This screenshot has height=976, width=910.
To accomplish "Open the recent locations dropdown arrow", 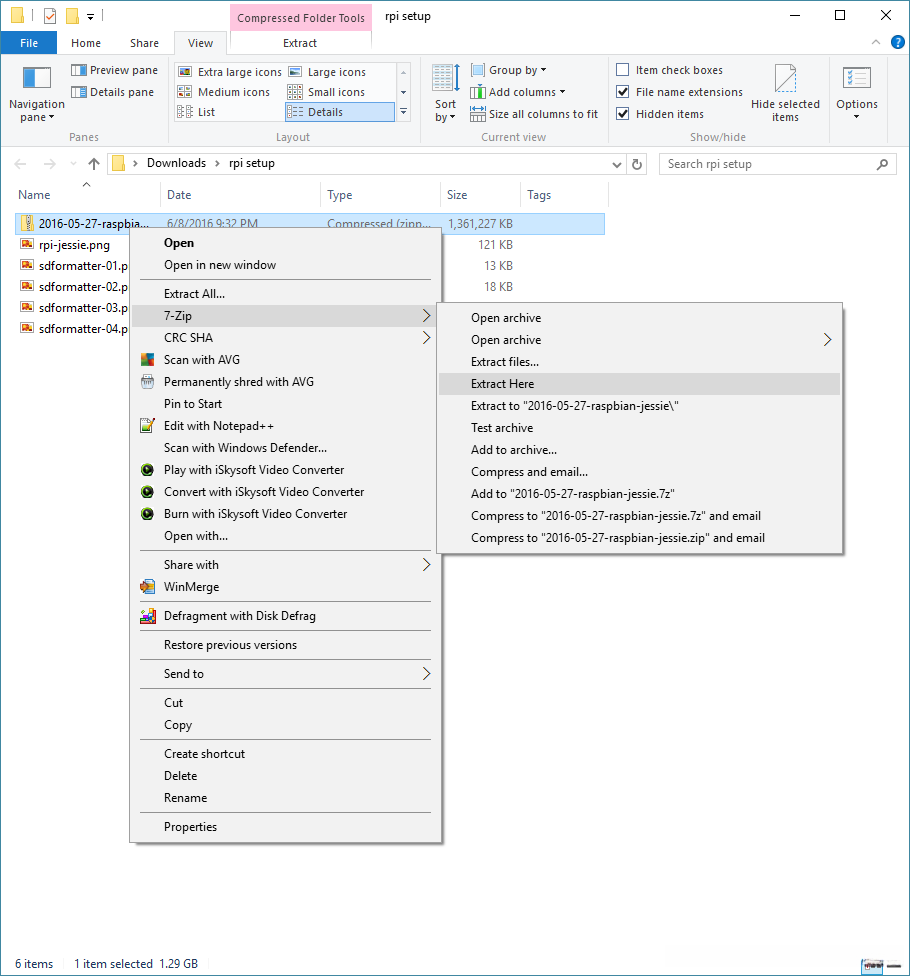I will pyautogui.click(x=73, y=164).
